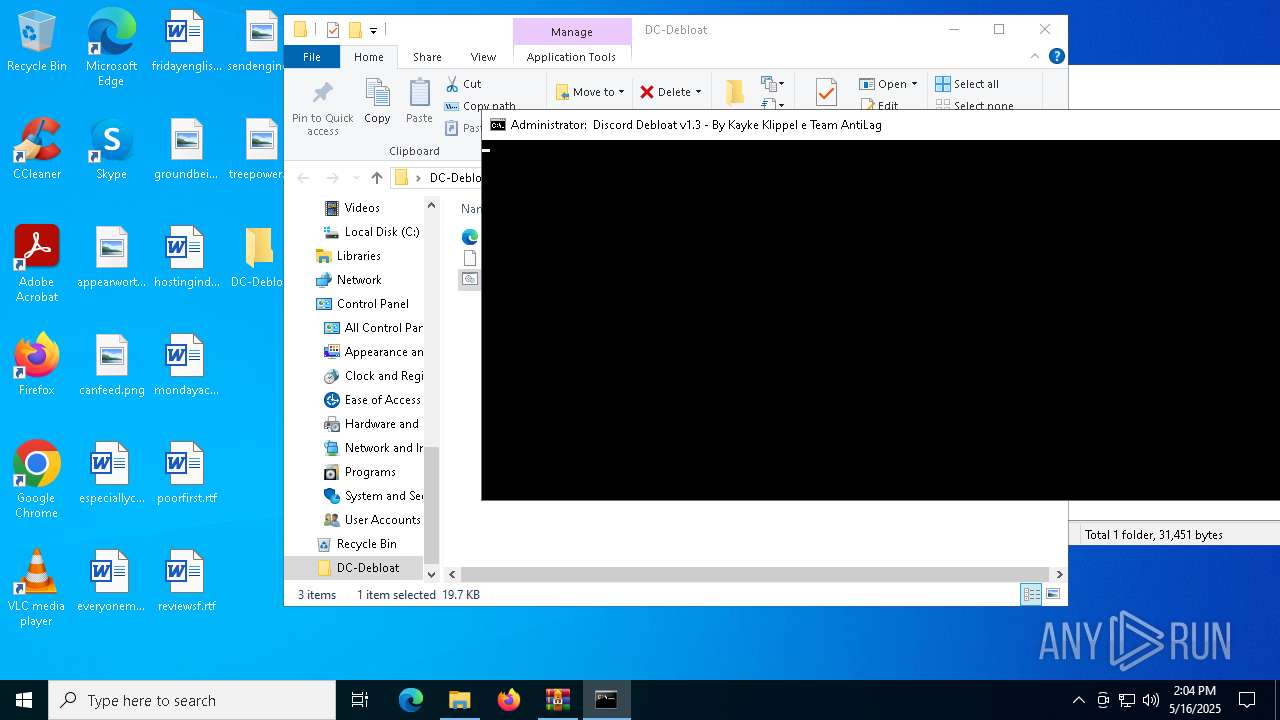Screen dimensions: 1280x720
Task: Click the Quick Access new folder icon
Action: (354, 30)
